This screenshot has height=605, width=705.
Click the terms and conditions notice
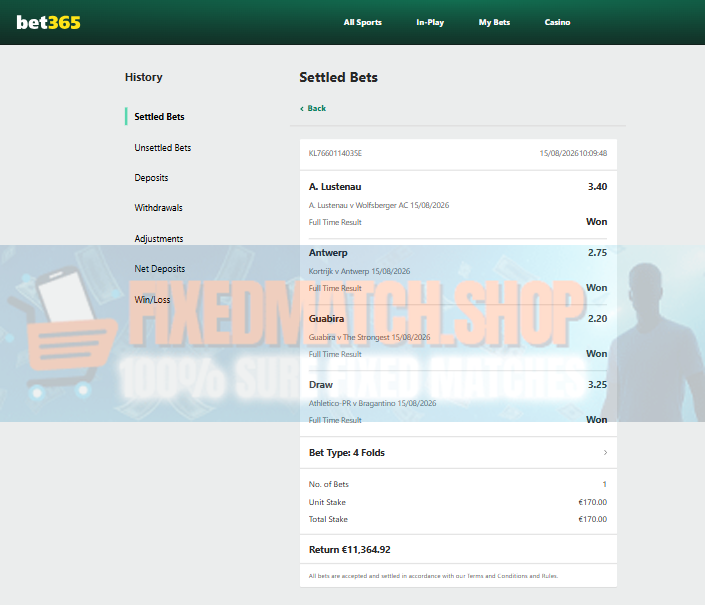433,576
